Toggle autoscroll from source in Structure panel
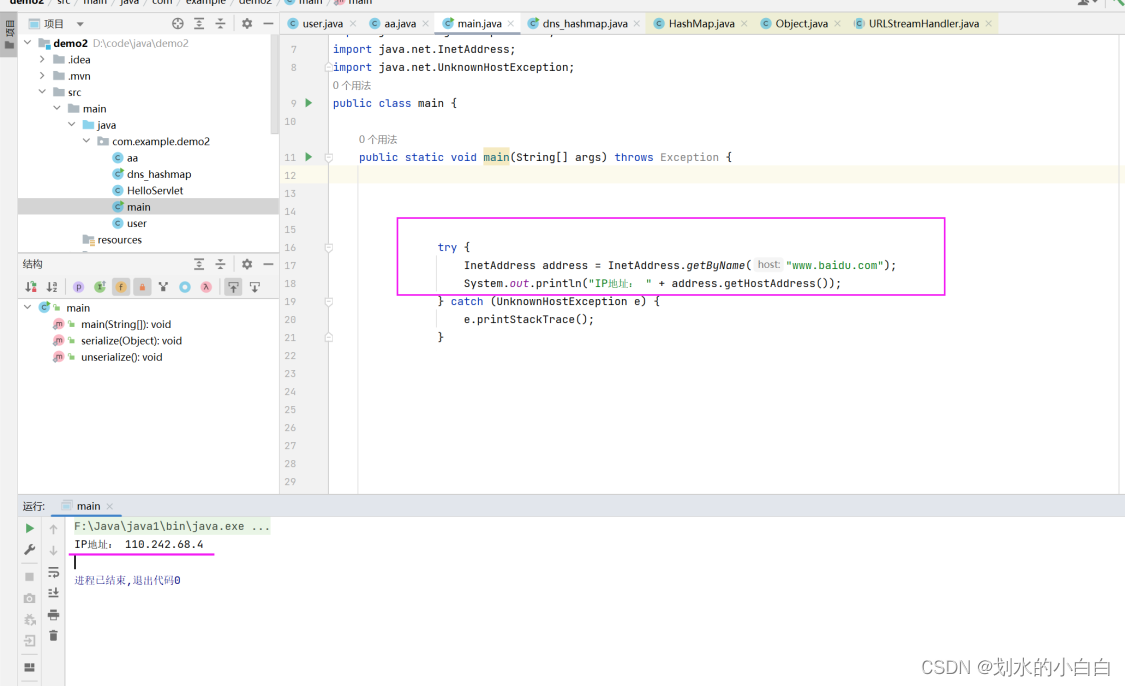1125x686 pixels. tap(255, 287)
